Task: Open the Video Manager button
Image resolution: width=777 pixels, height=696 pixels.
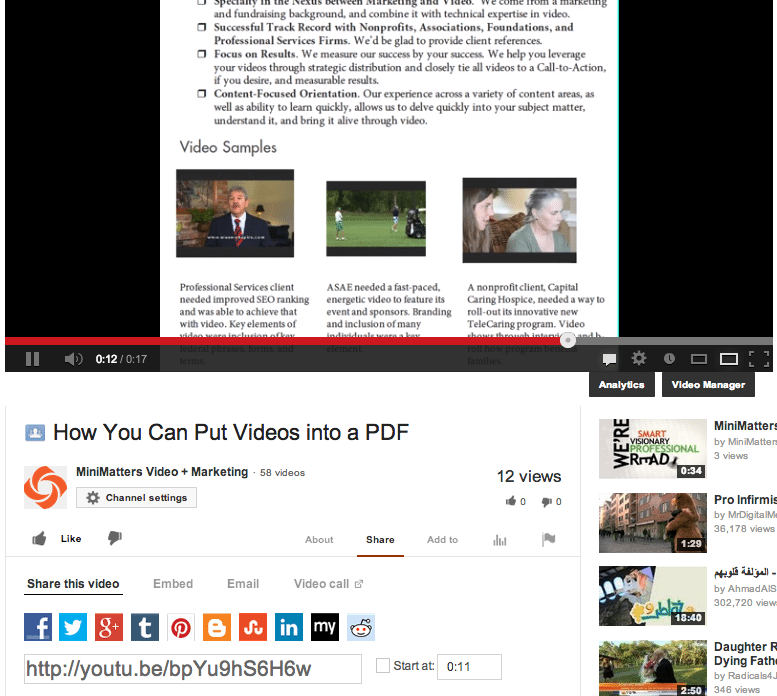Action: (708, 385)
